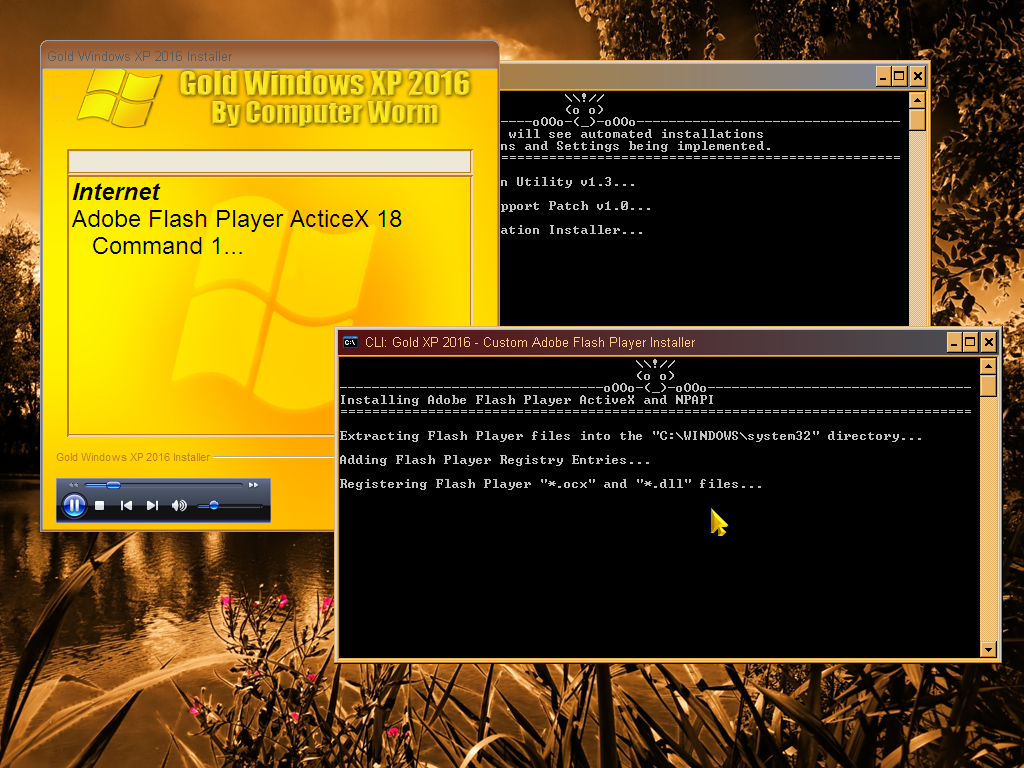Image resolution: width=1024 pixels, height=768 pixels.
Task: Click the installer progress bar field
Action: click(270, 161)
